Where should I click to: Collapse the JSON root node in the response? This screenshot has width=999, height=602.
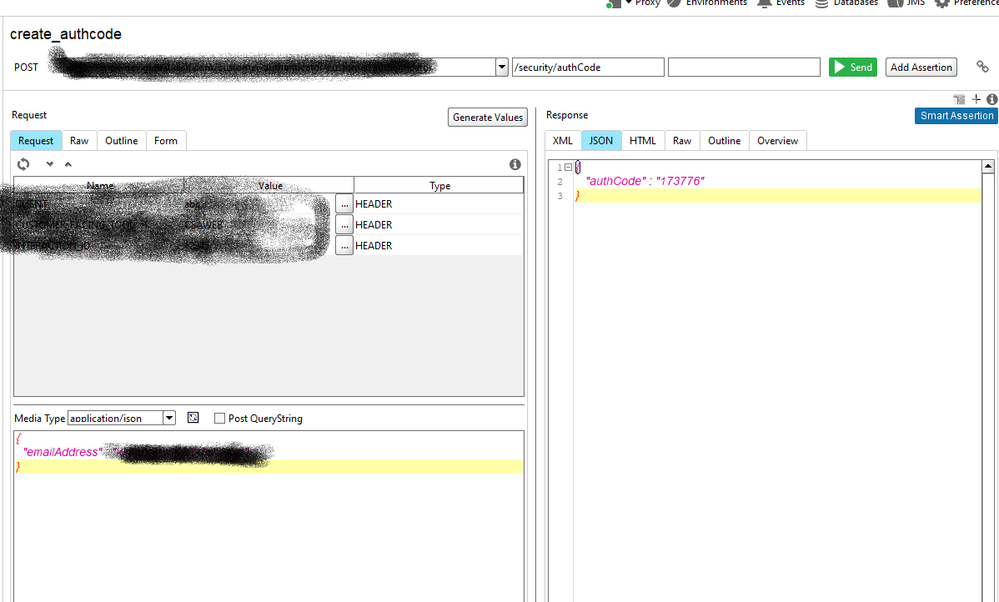[x=568, y=167]
